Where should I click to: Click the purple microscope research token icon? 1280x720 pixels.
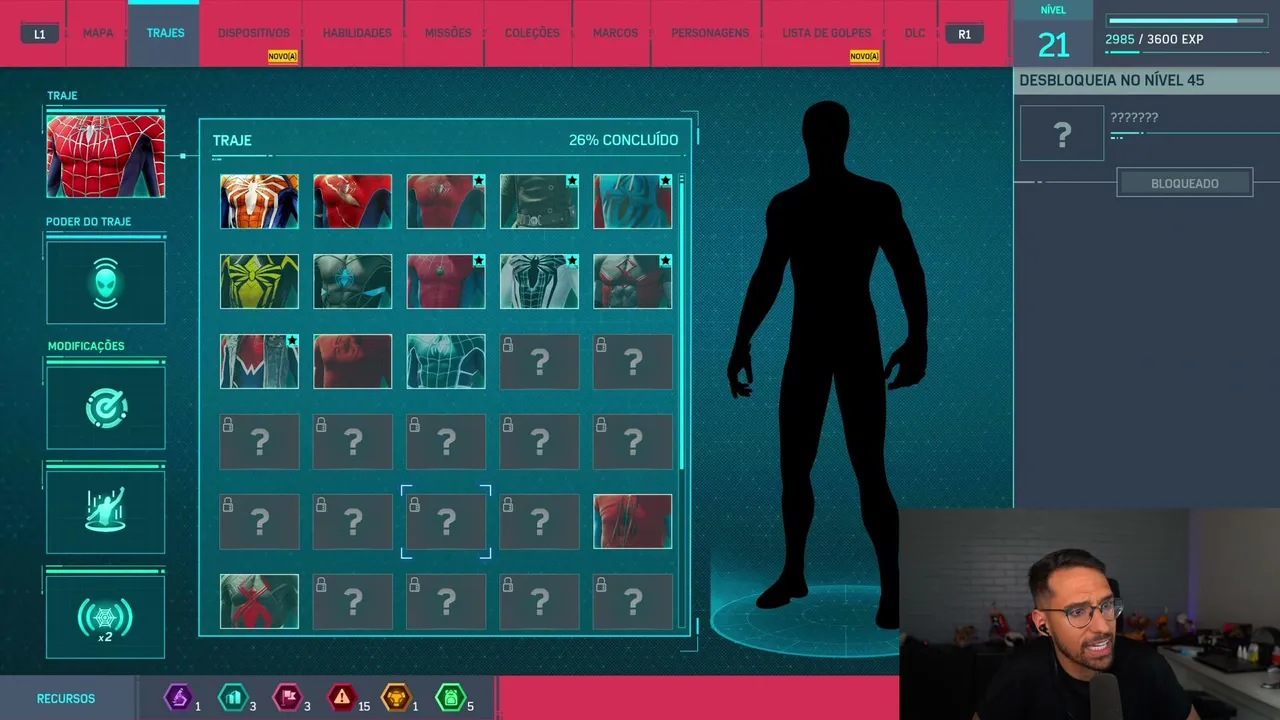coord(178,696)
